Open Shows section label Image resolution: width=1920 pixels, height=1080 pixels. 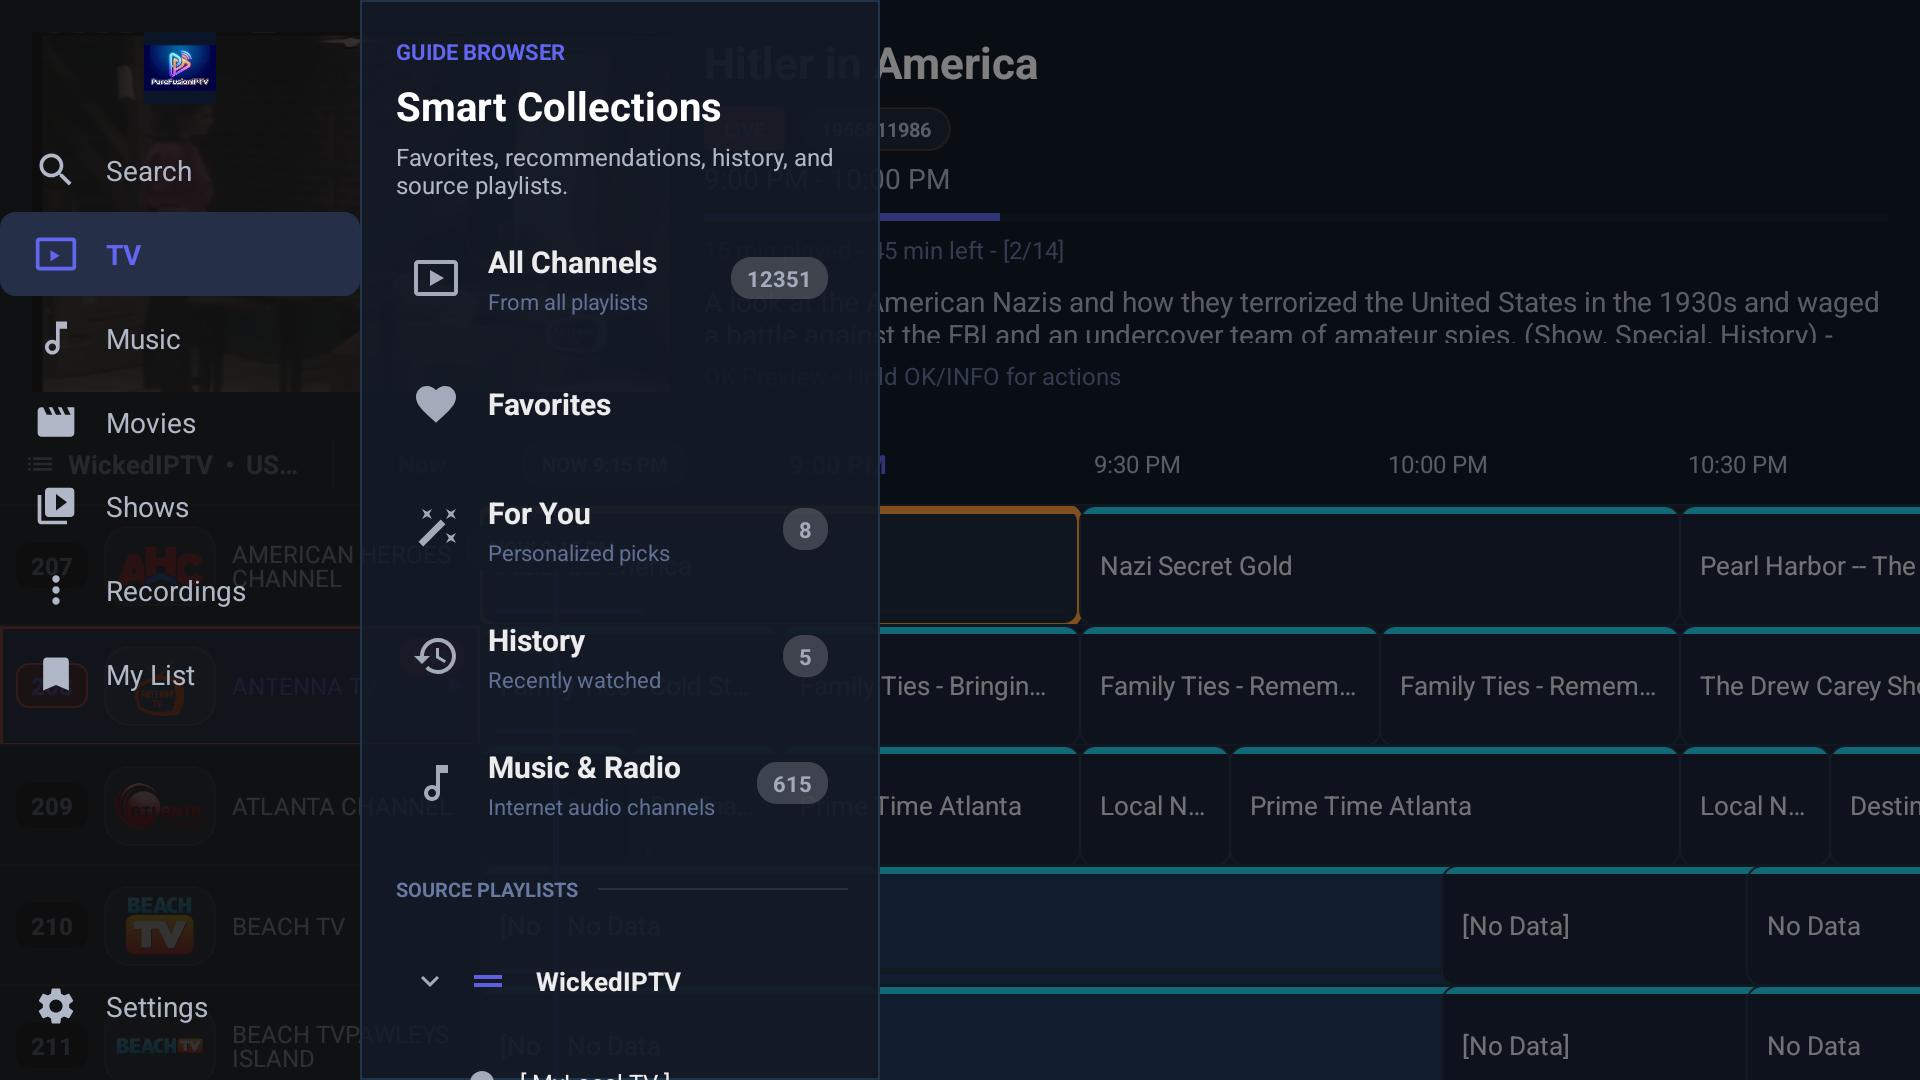(x=147, y=508)
